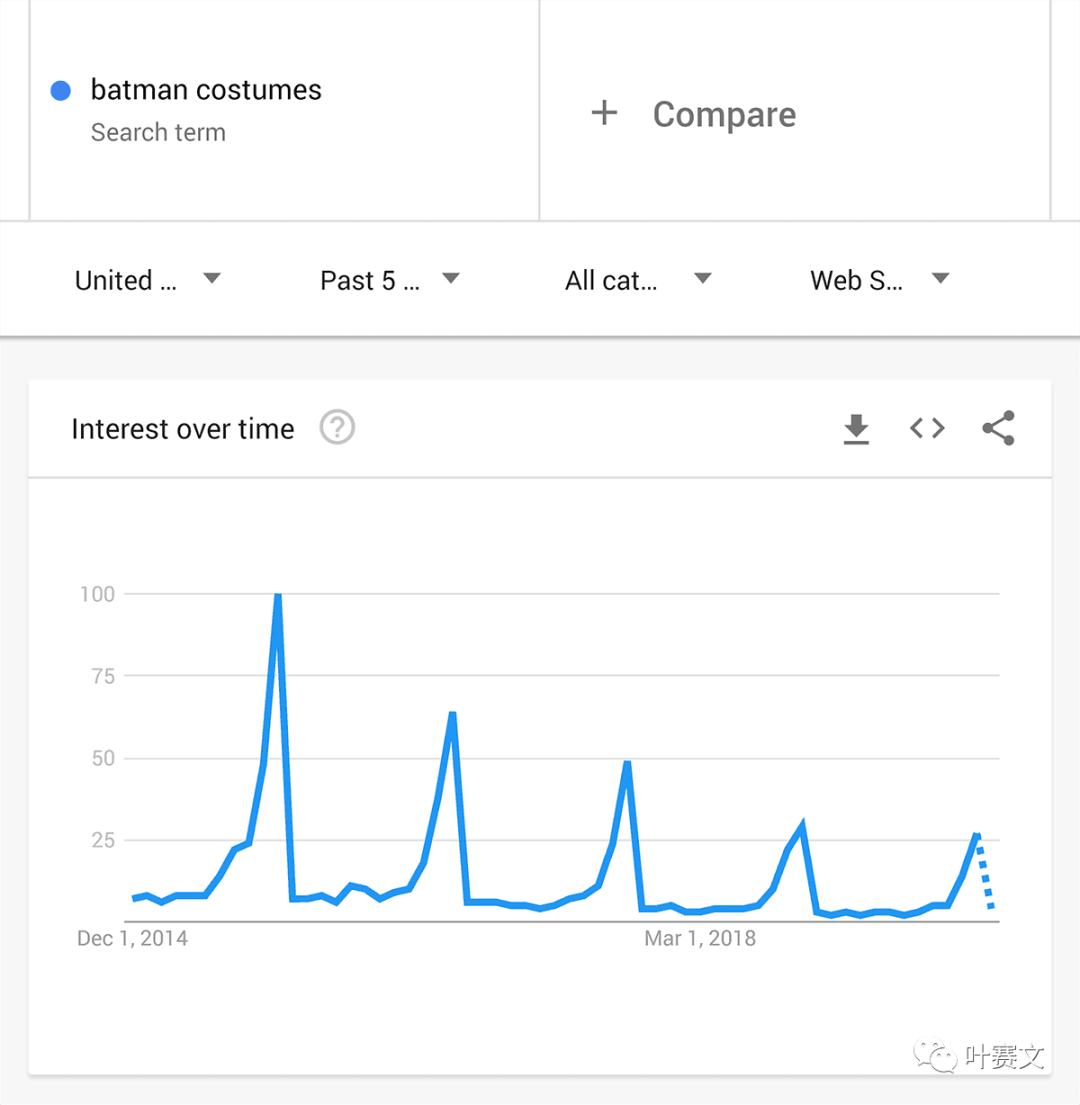Image resolution: width=1080 pixels, height=1105 pixels.
Task: Click the blue dot next to batman costumes
Action: 61,90
